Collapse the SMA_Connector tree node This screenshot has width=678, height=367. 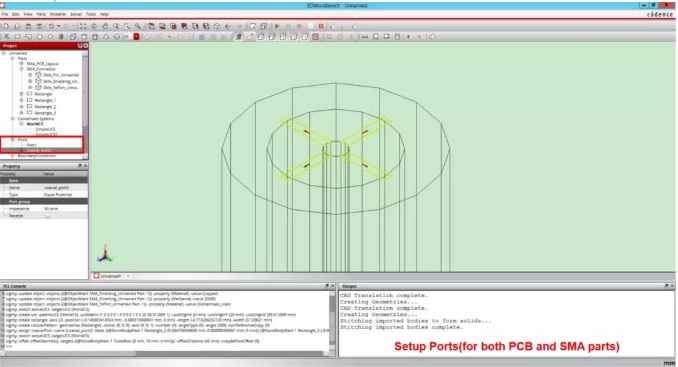click(21, 69)
